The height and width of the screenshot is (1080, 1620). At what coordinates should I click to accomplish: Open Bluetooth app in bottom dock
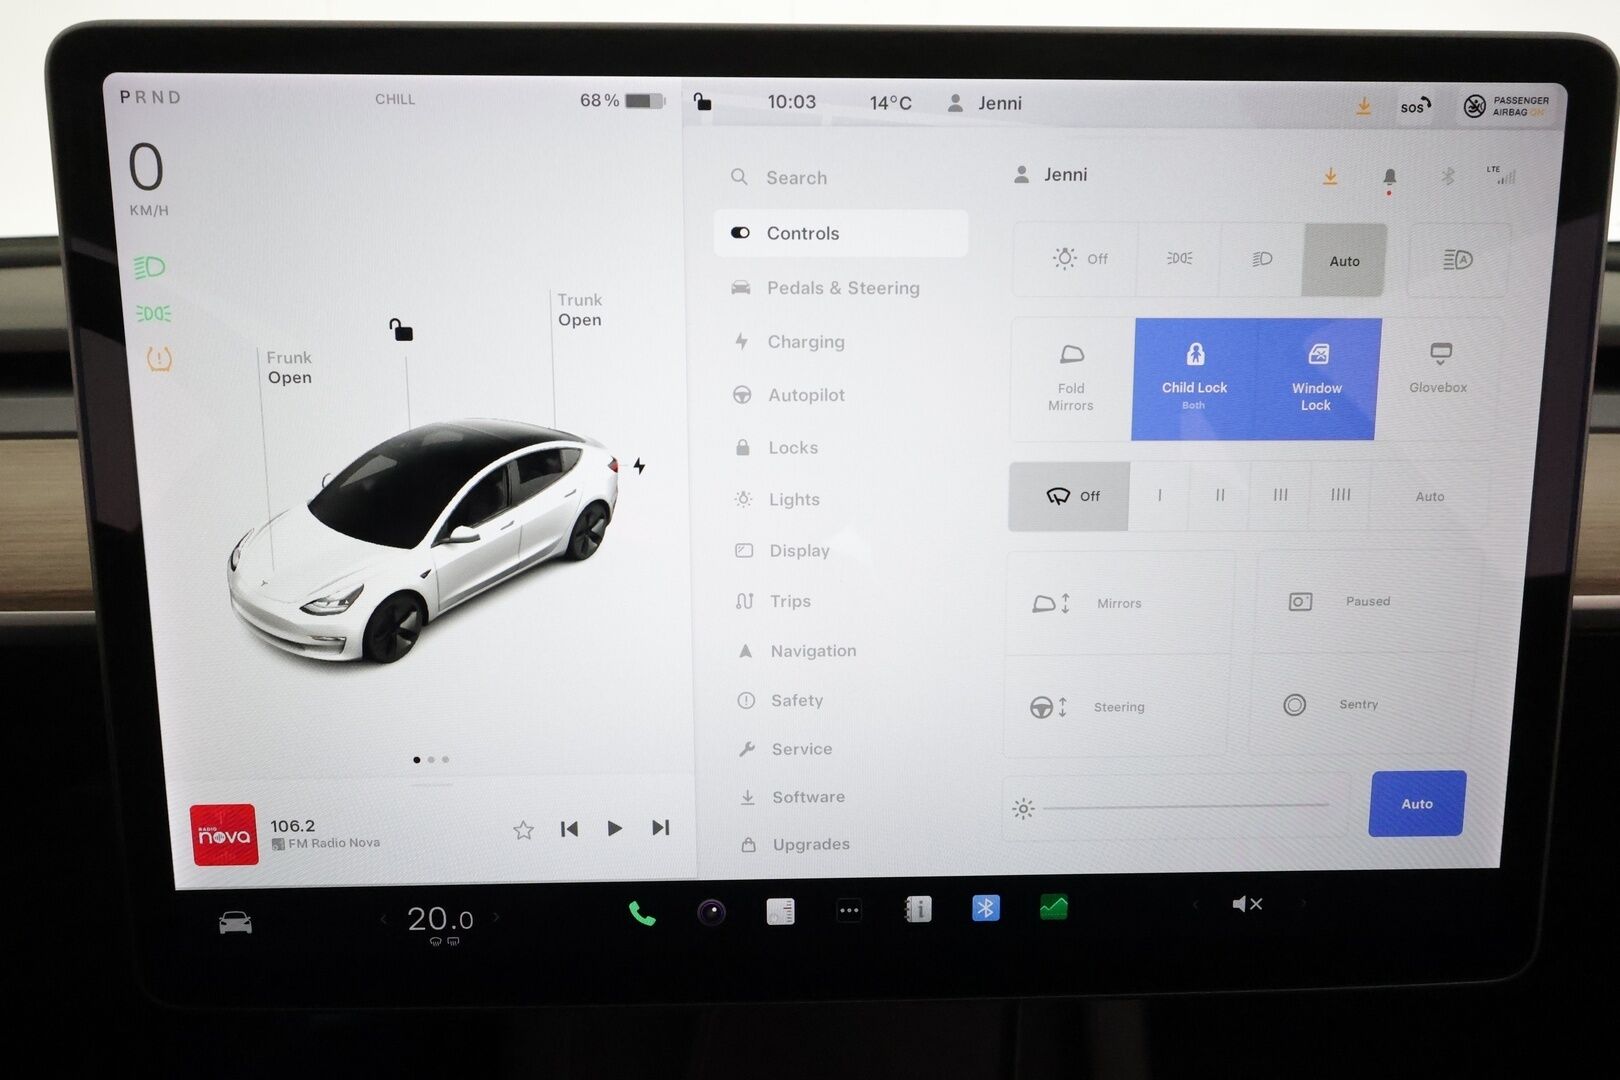[x=985, y=908]
